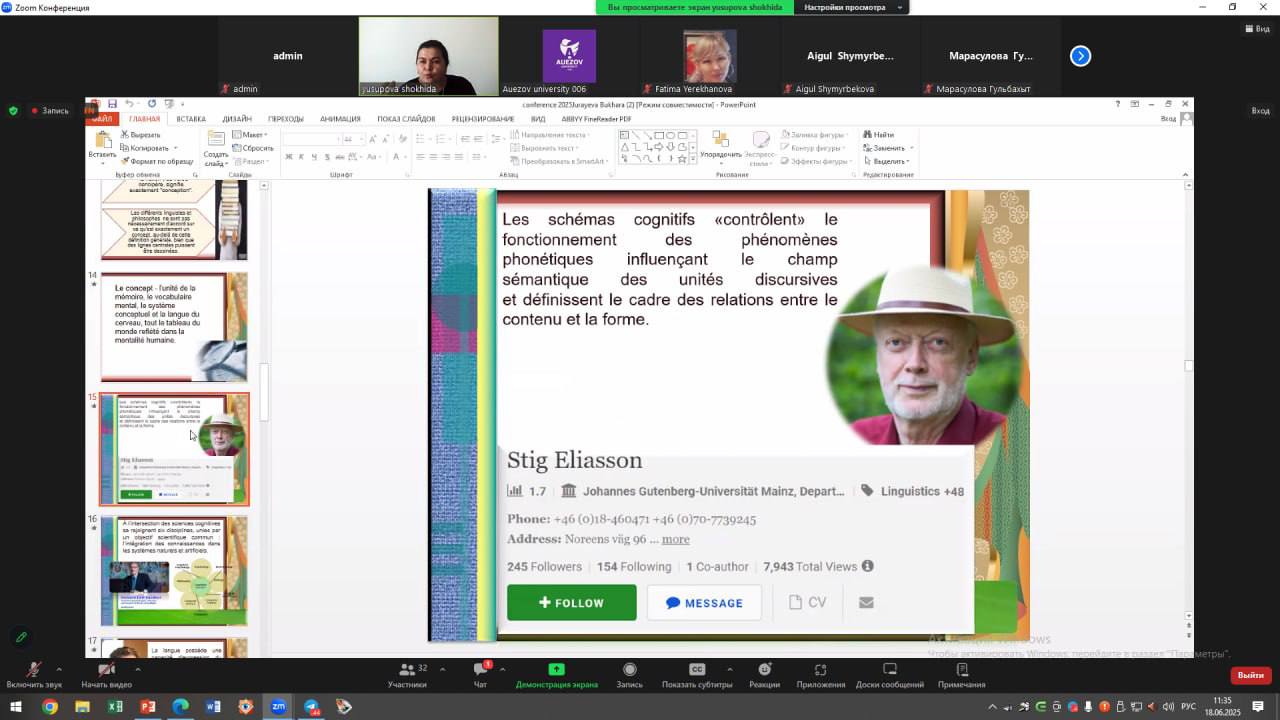Screen dimensions: 1280x720
Task: Open Notes (Примечания) in Zoom
Action: tap(961, 675)
